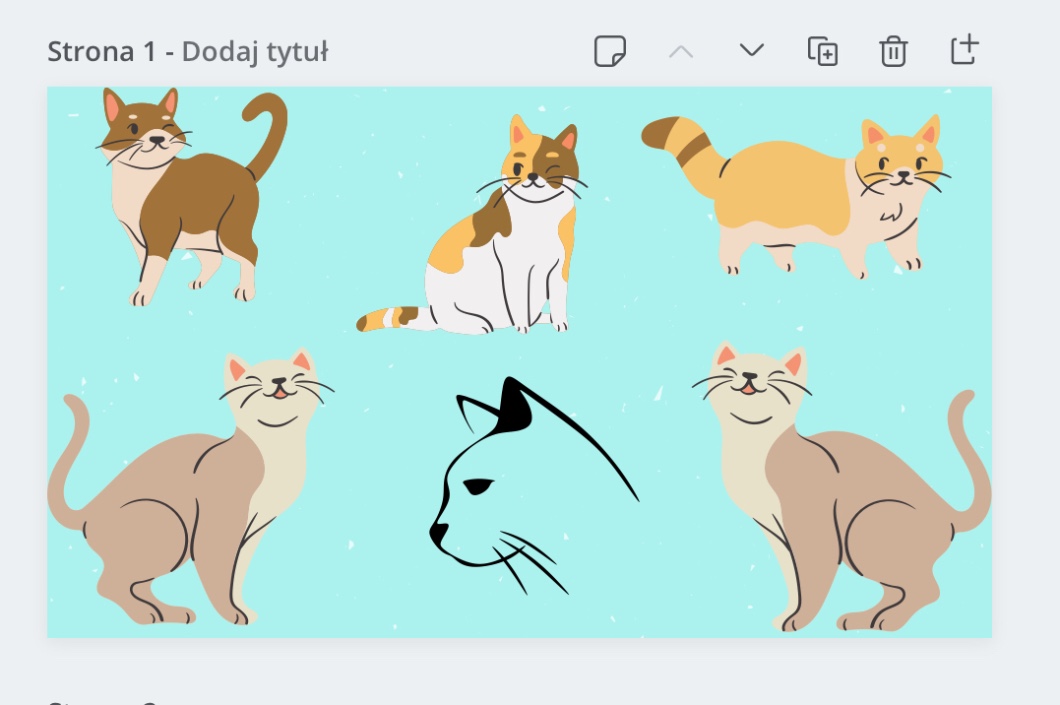Click the 'Dodaj tytuł' title field

[255, 52]
